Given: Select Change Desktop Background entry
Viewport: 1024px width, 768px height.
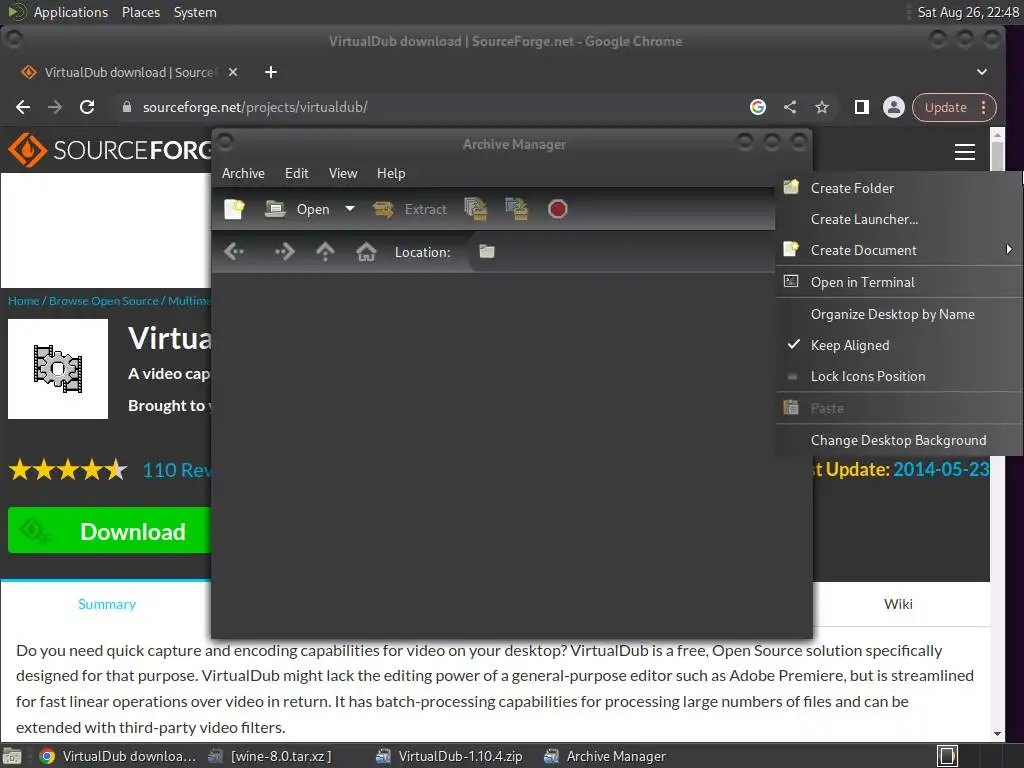Looking at the screenshot, I should pos(899,440).
